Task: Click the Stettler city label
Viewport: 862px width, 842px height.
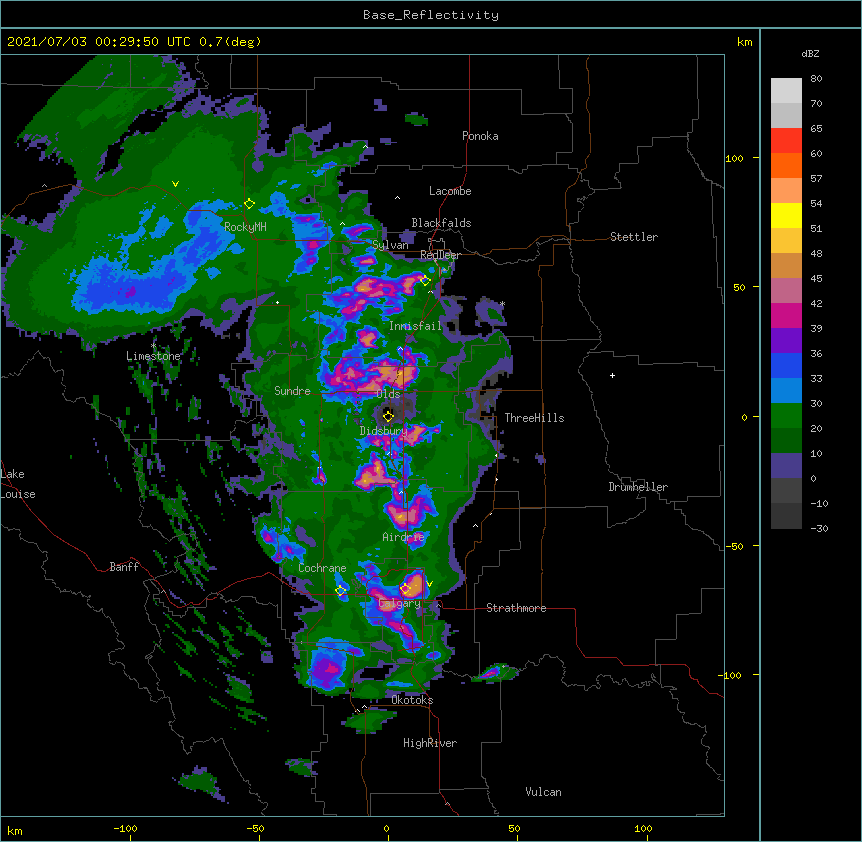Action: click(x=634, y=237)
